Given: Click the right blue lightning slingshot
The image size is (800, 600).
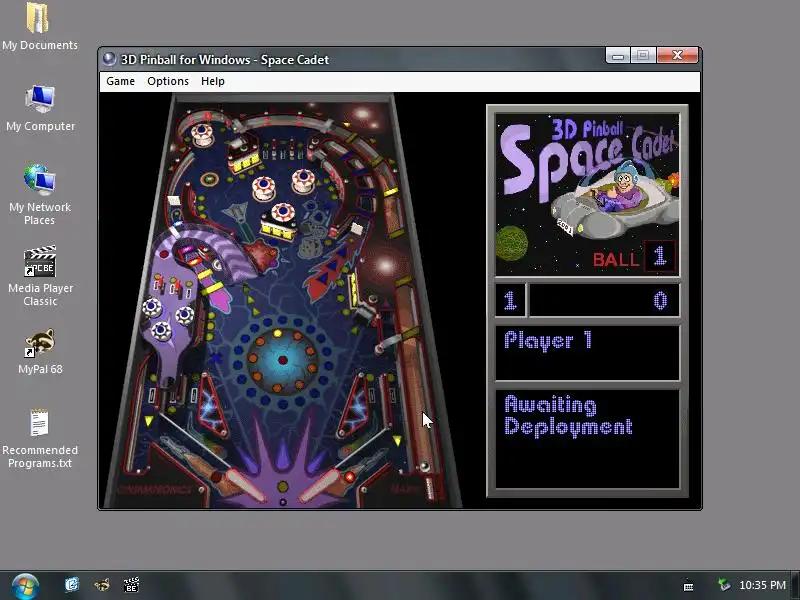Looking at the screenshot, I should 354,406.
